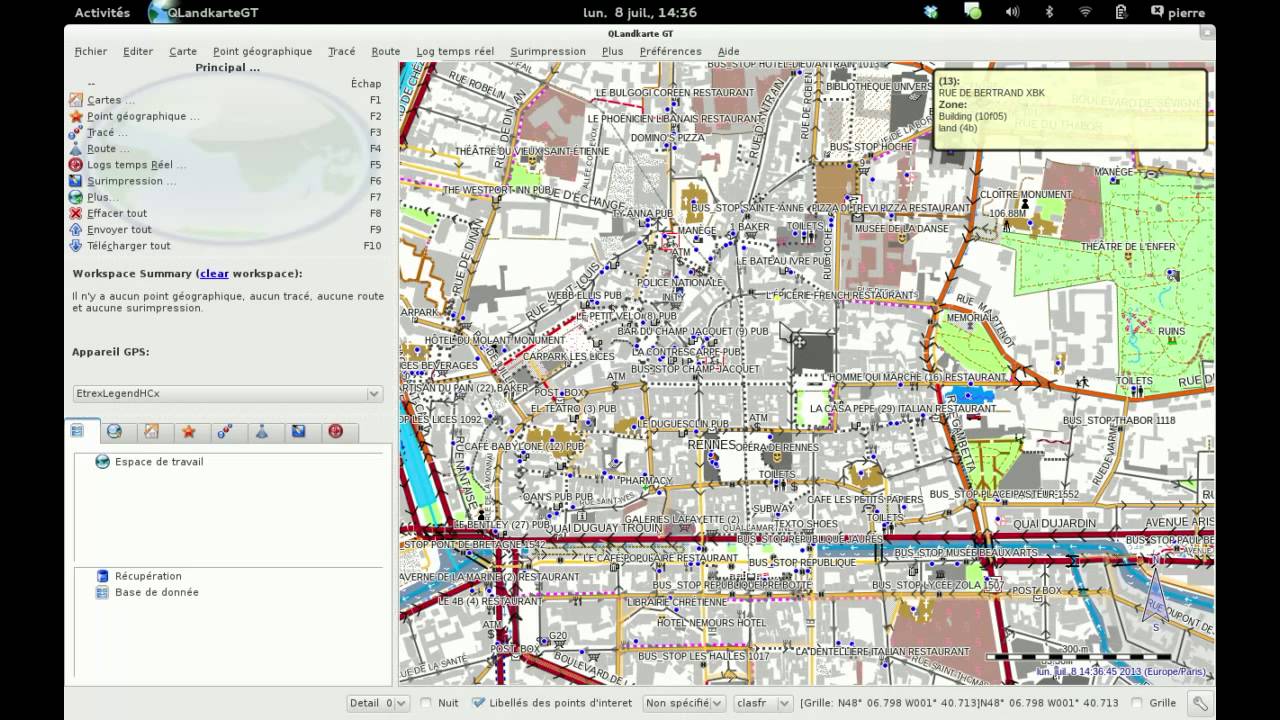Screen dimensions: 1280x720
Task: Open the Editer menu
Action: (x=138, y=51)
